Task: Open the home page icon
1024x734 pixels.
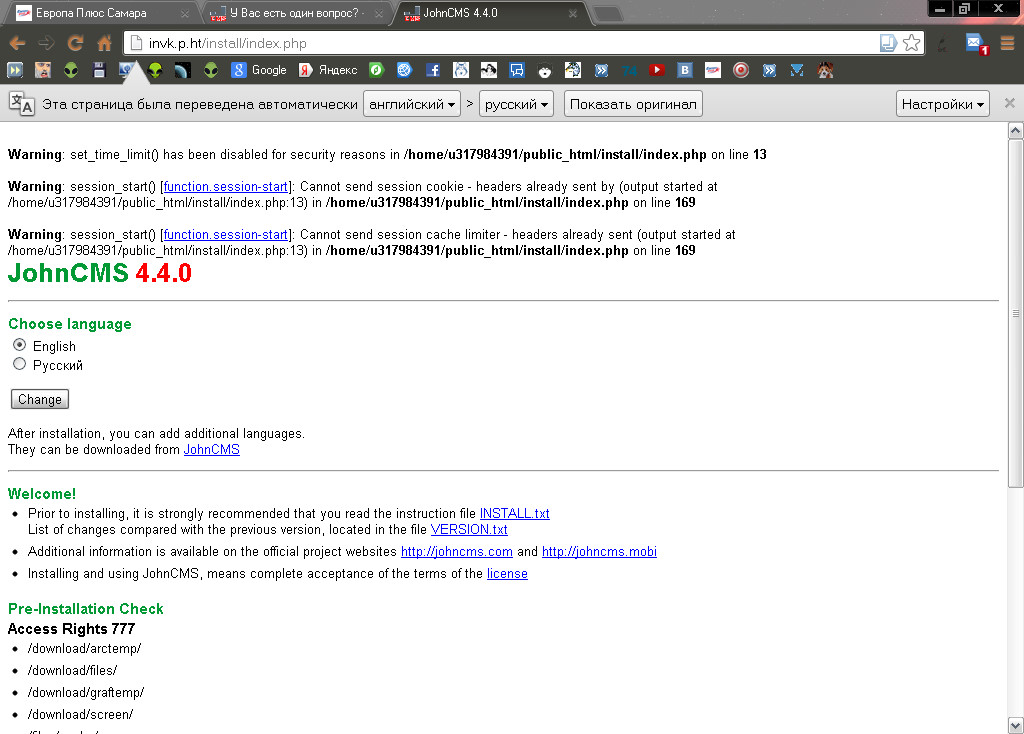Action: pos(104,44)
